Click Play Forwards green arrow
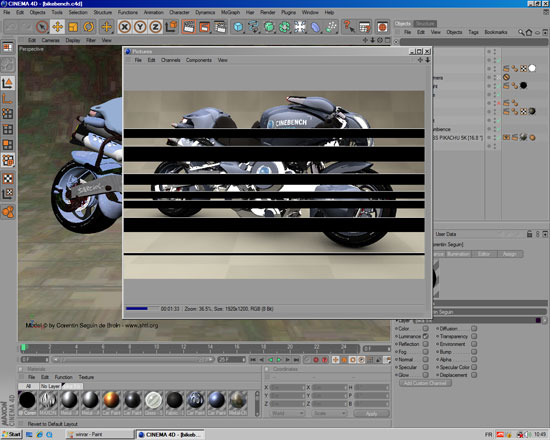 coord(279,360)
